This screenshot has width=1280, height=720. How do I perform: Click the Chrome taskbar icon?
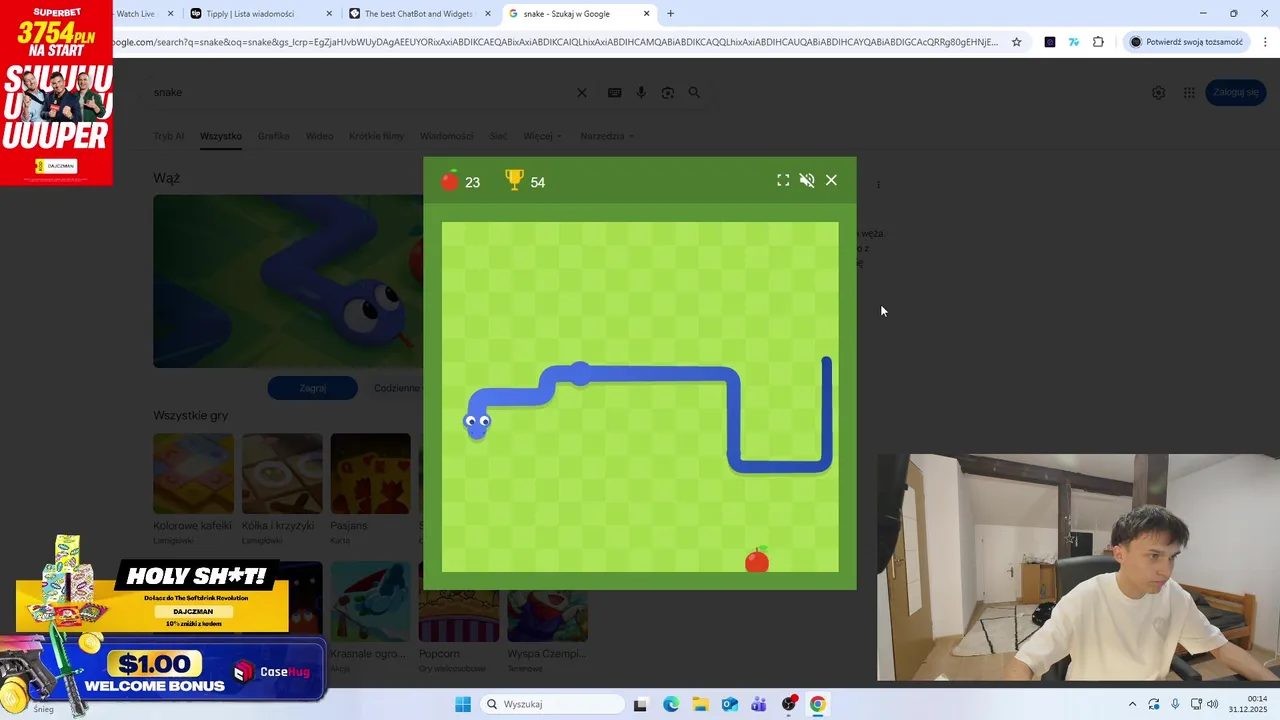(818, 704)
